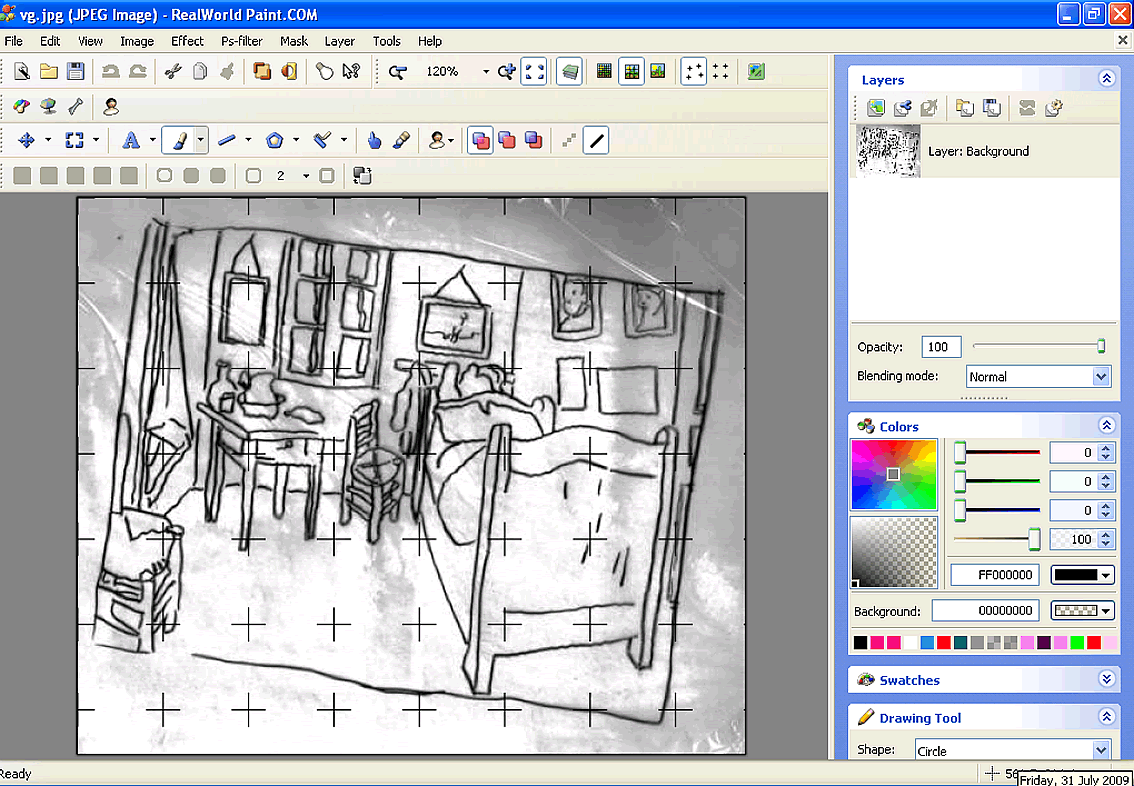
Task: Zoom out with the magnifier minus icon
Action: point(397,71)
